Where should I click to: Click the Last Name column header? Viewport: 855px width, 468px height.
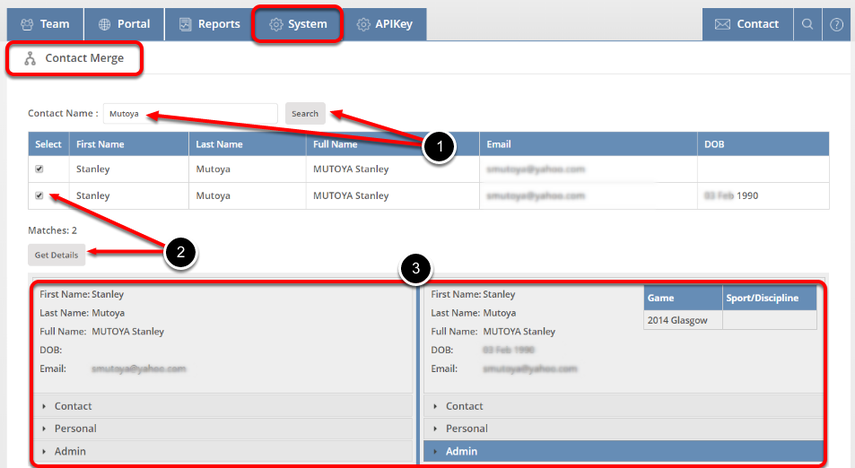tap(248, 144)
